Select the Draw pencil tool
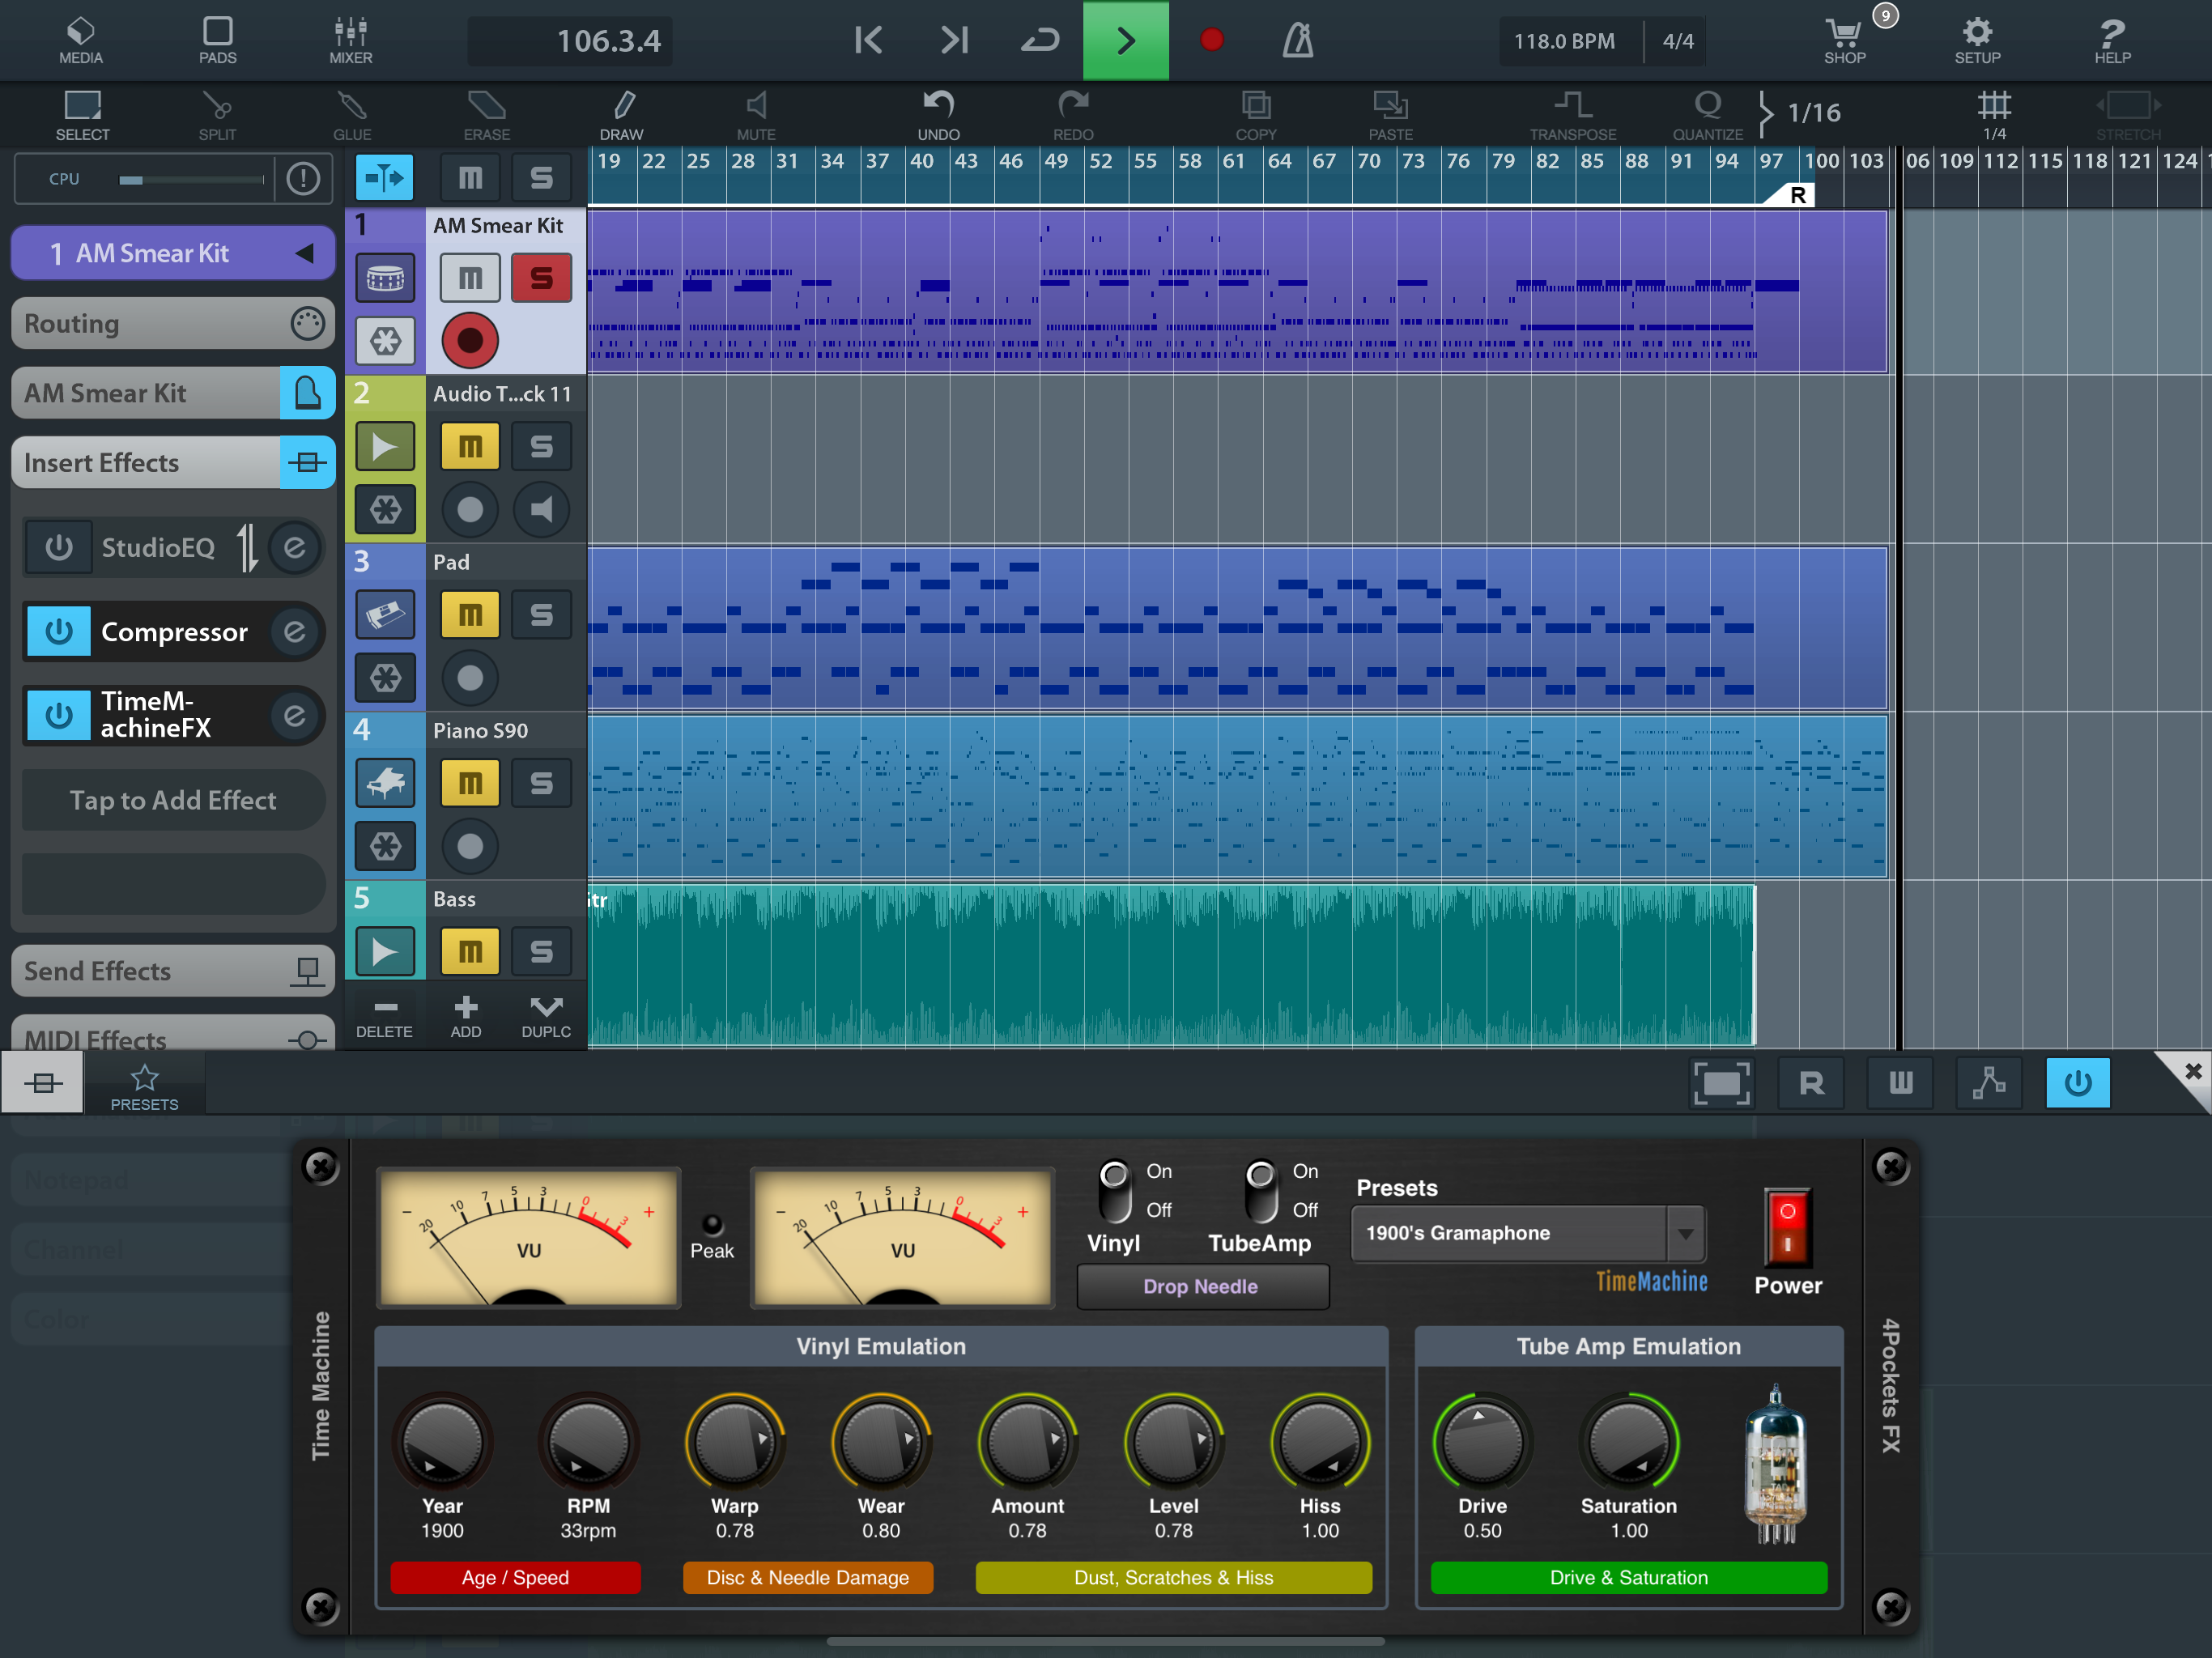 tap(622, 113)
